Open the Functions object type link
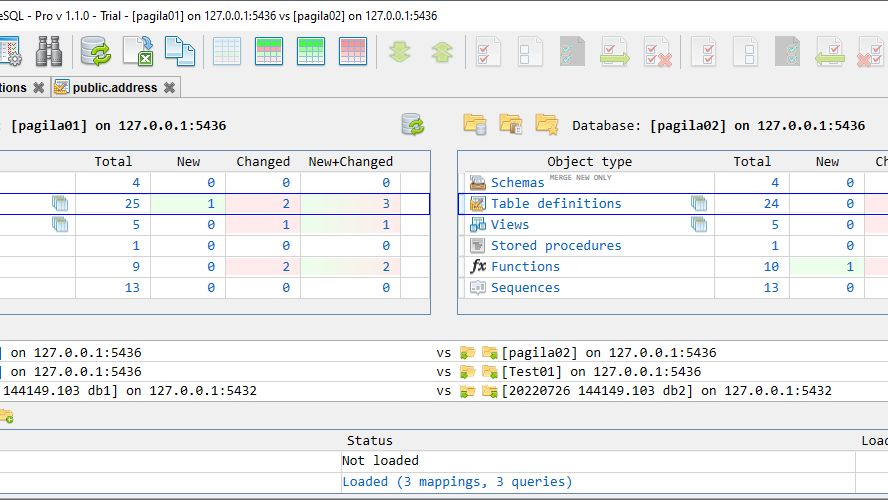The width and height of the screenshot is (888, 500). pos(525,267)
